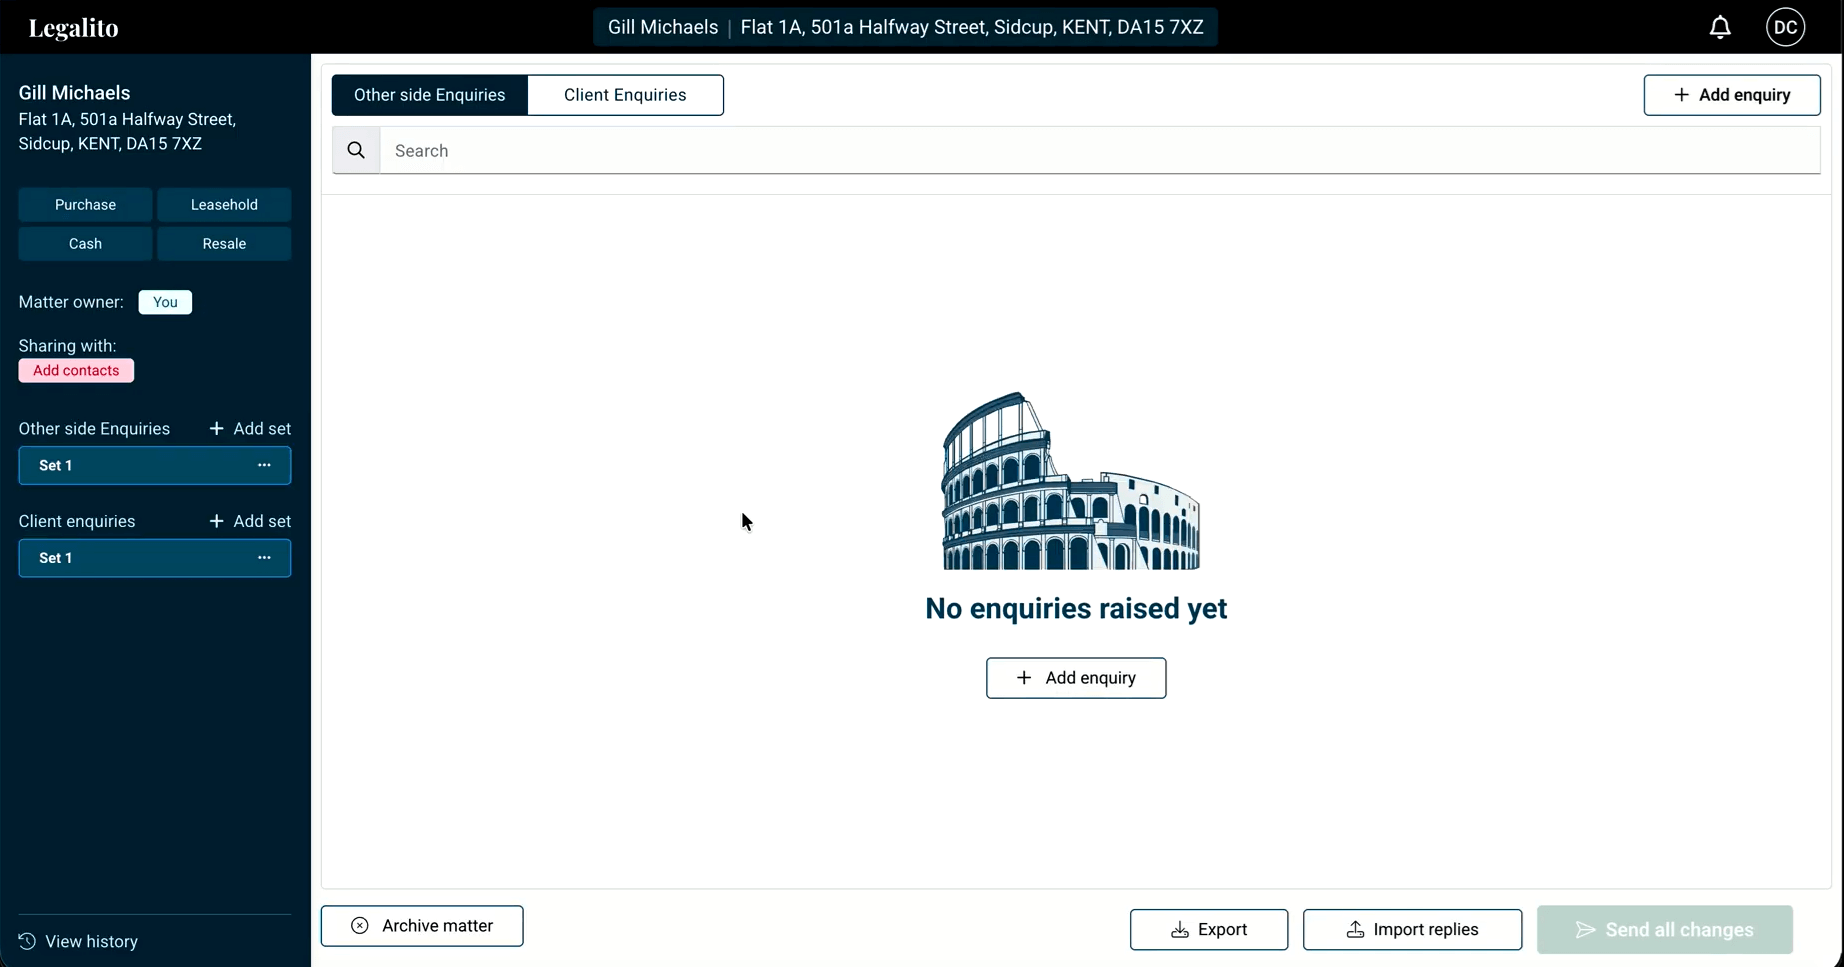Image resolution: width=1844 pixels, height=967 pixels.
Task: Focus the Search input field
Action: pos(1100,151)
